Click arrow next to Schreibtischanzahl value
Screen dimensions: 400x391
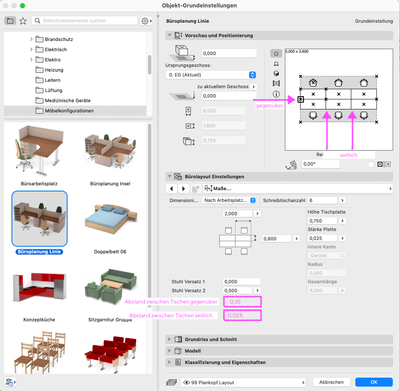pyautogui.click(x=342, y=200)
